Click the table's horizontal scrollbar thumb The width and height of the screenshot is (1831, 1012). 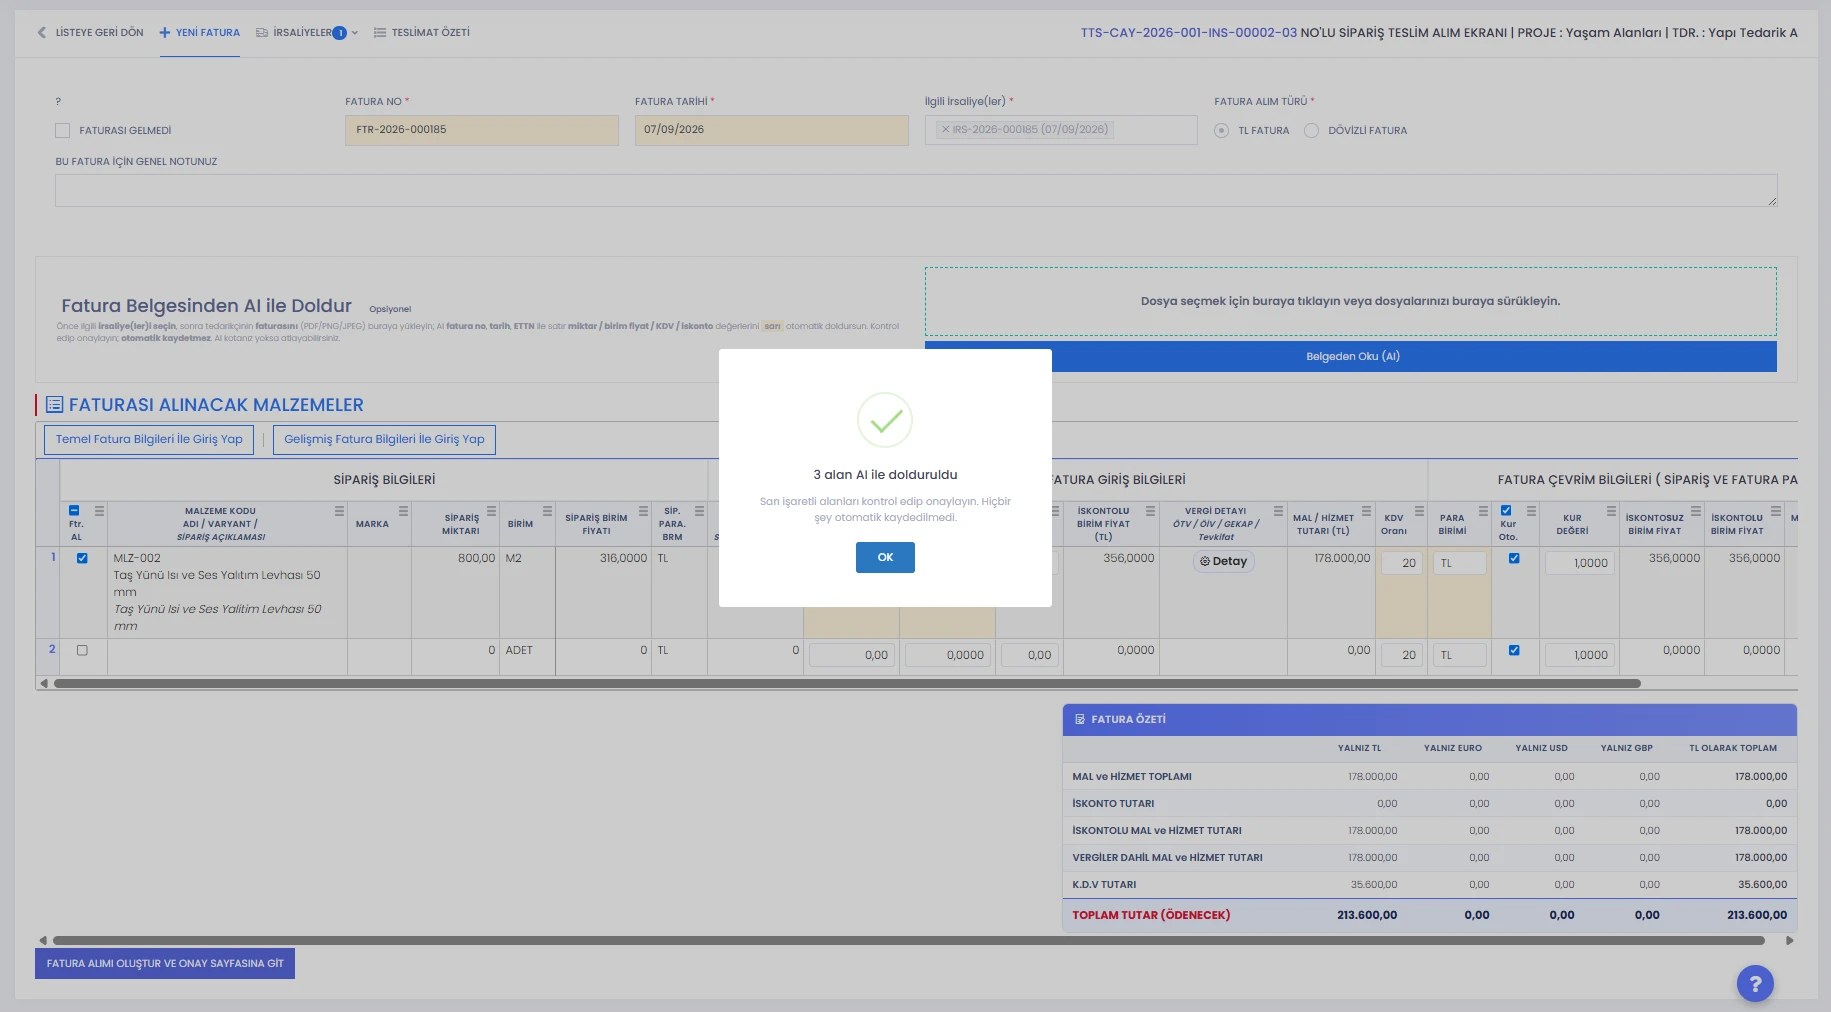(x=847, y=684)
